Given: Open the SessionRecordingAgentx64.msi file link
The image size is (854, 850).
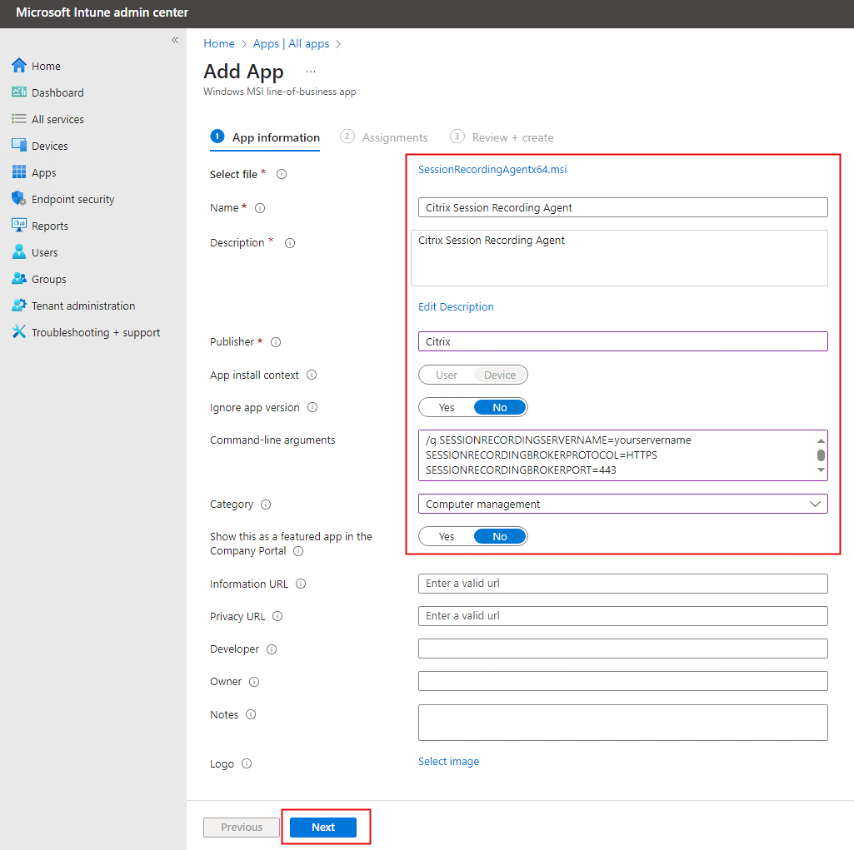Looking at the screenshot, I should click(492, 169).
